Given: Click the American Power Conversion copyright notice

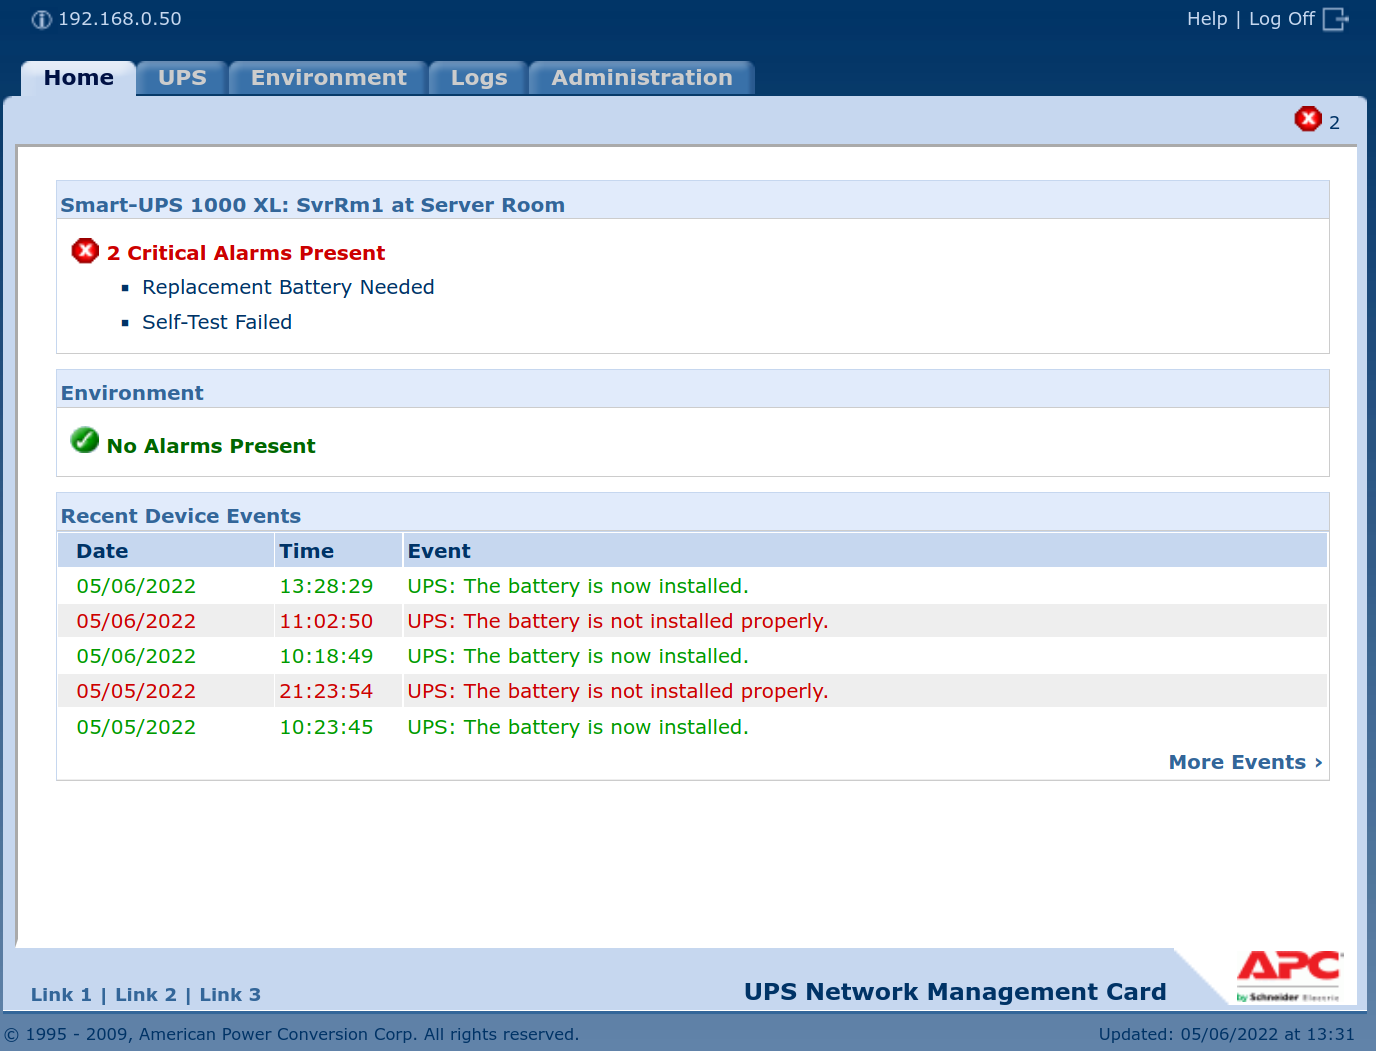Looking at the screenshot, I should click(x=292, y=1034).
